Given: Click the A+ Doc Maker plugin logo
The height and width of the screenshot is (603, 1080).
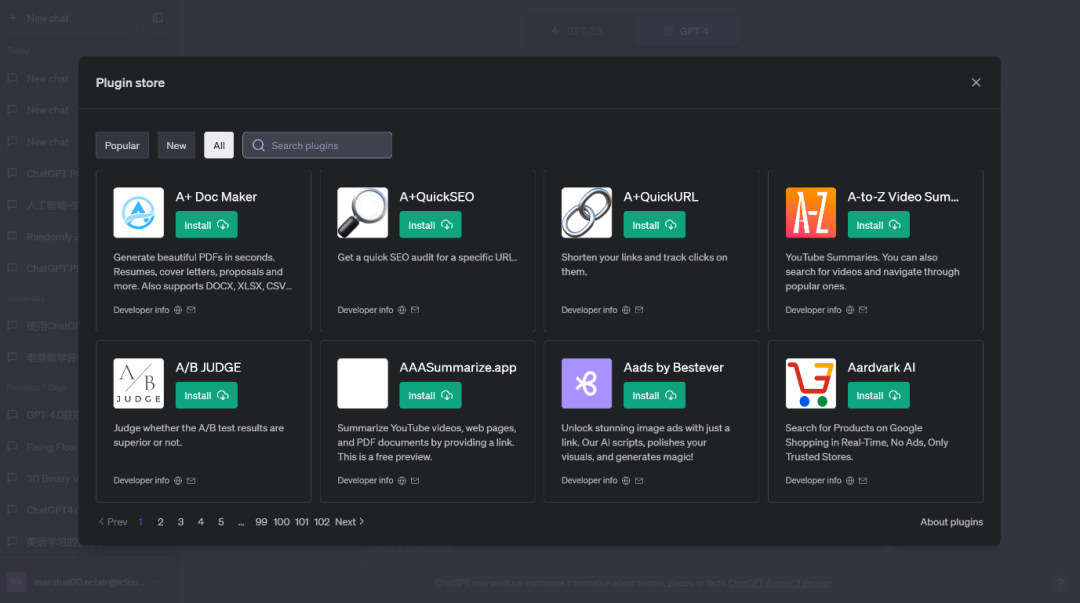Looking at the screenshot, I should pyautogui.click(x=138, y=212).
